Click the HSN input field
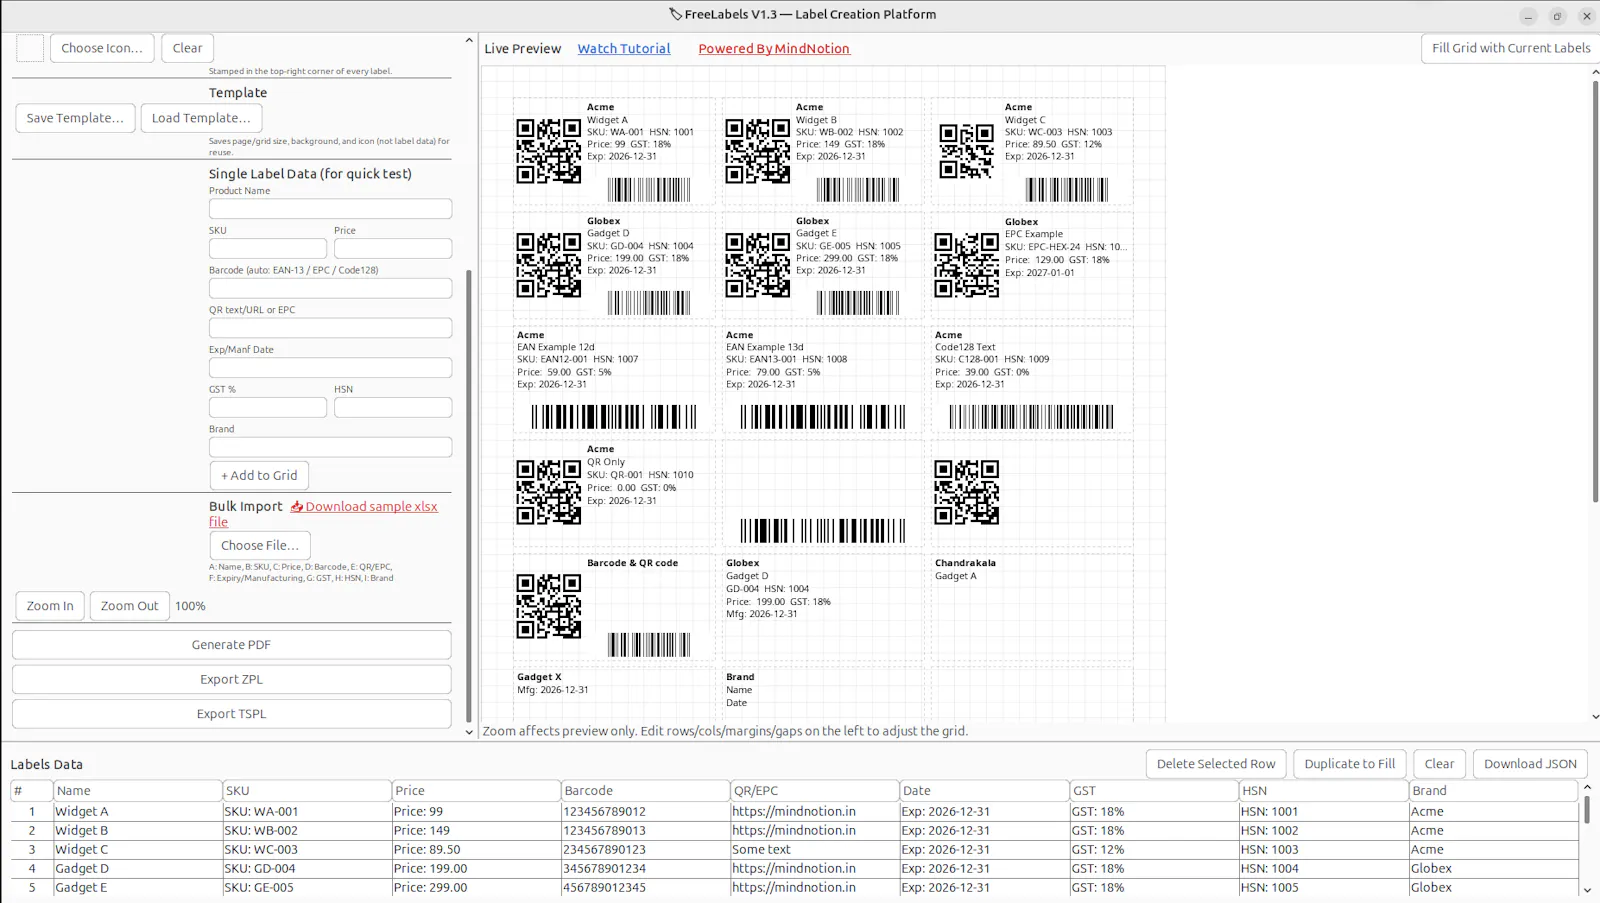 click(x=393, y=407)
